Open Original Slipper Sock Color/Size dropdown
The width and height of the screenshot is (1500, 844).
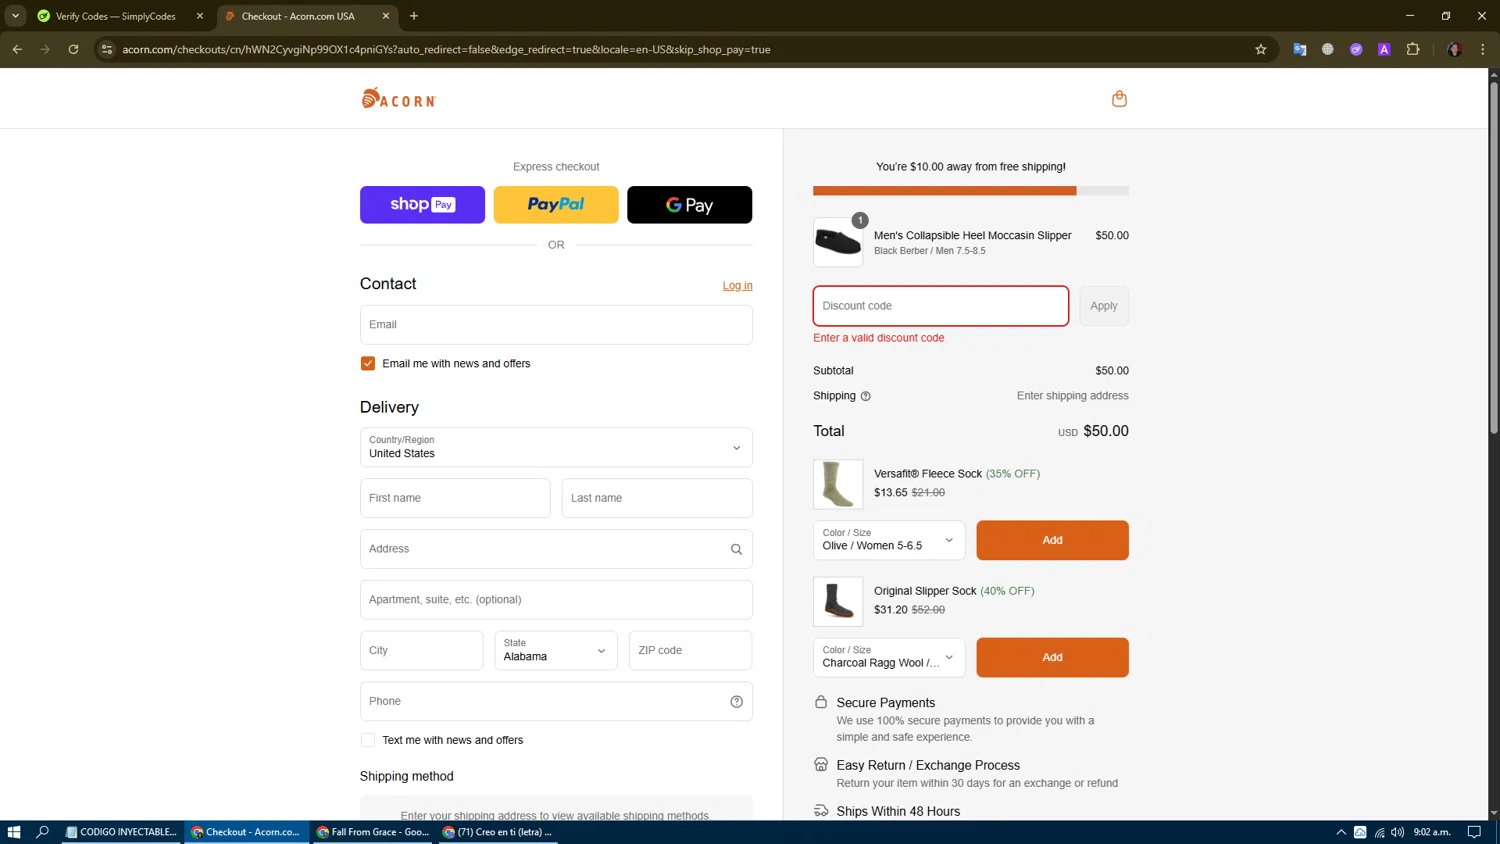click(889, 657)
